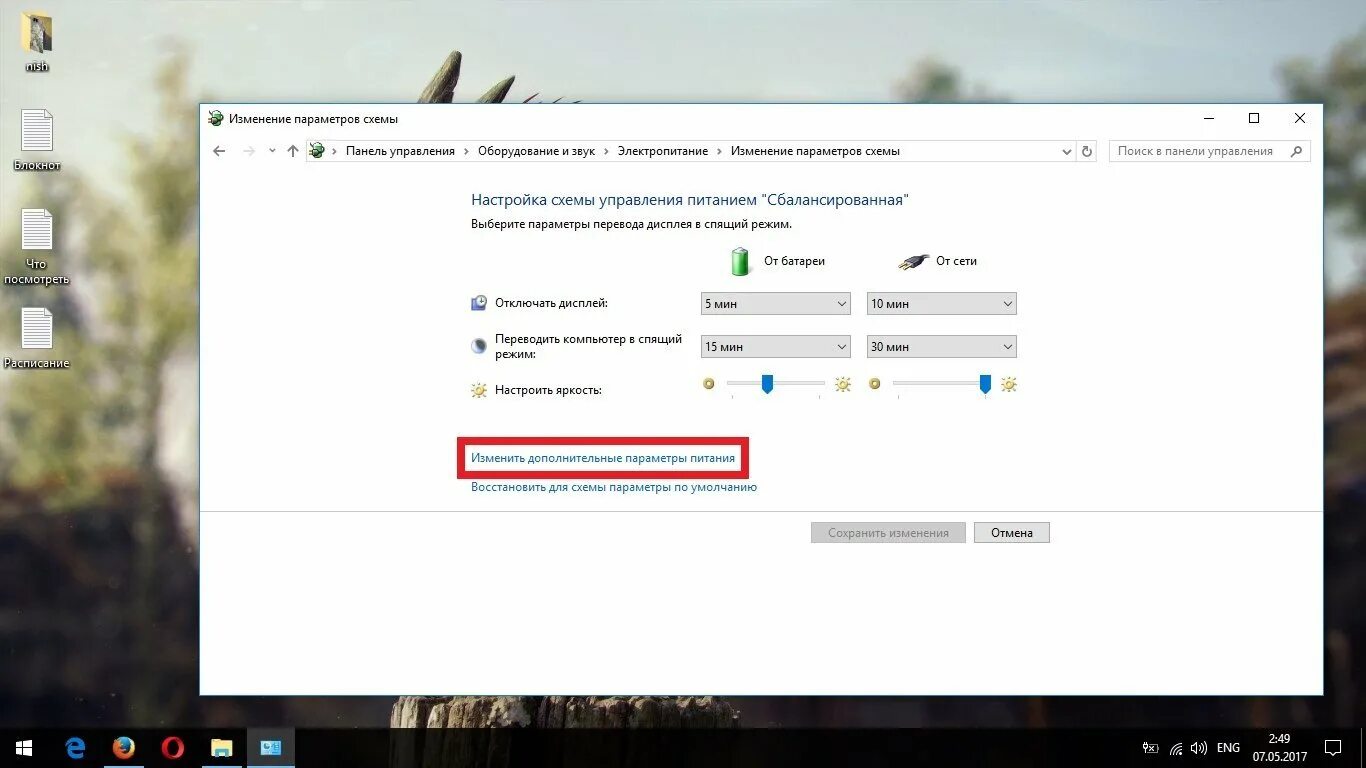The image size is (1366, 768).
Task: Click the dim sun icon of battery brightness
Action: [709, 383]
